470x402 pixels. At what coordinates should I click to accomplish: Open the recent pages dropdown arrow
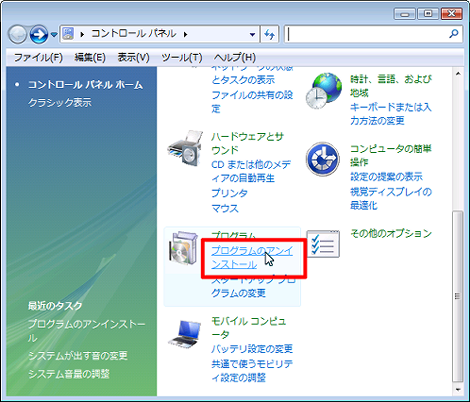pos(54,34)
